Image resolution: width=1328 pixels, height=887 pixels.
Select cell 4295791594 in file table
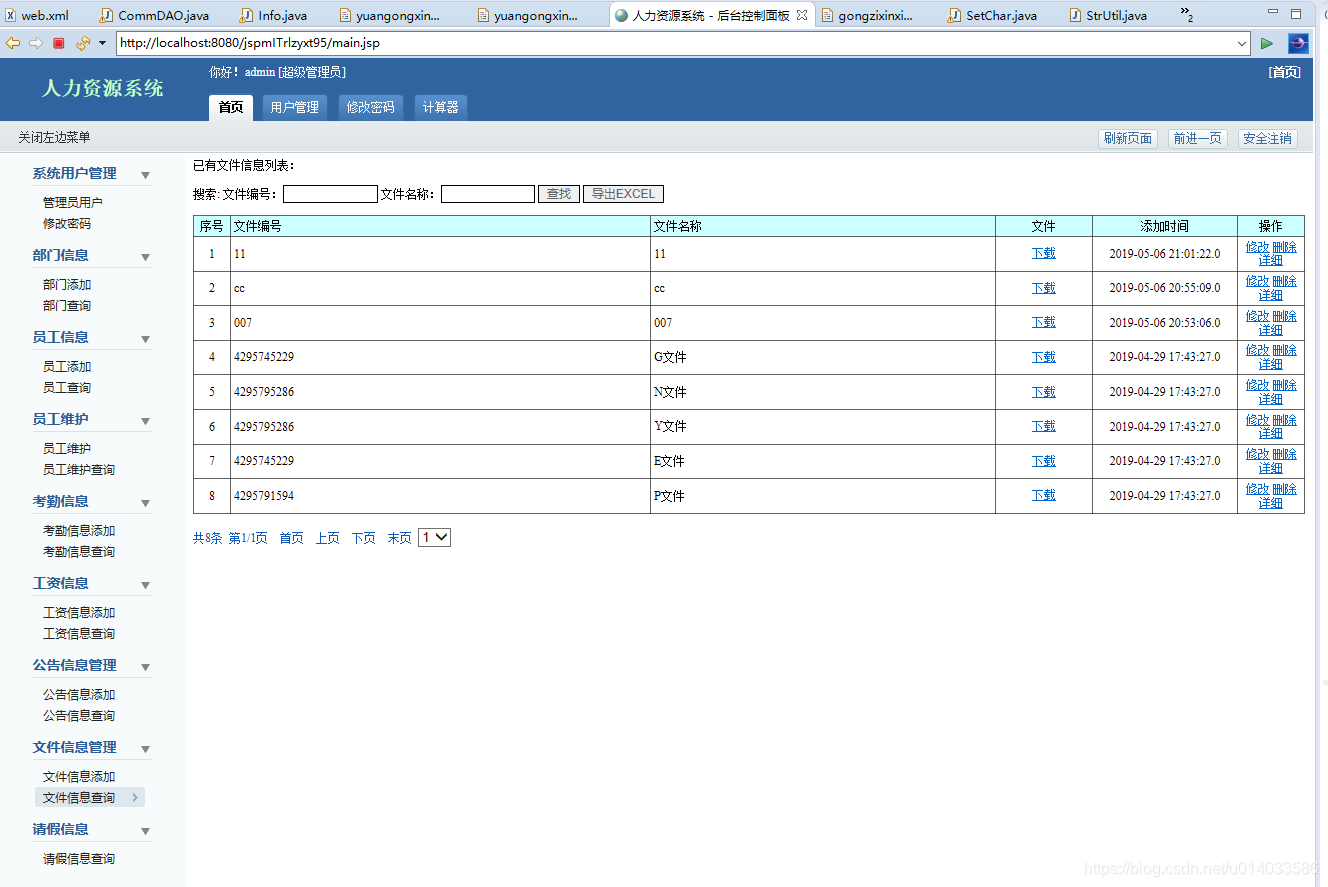click(440, 496)
